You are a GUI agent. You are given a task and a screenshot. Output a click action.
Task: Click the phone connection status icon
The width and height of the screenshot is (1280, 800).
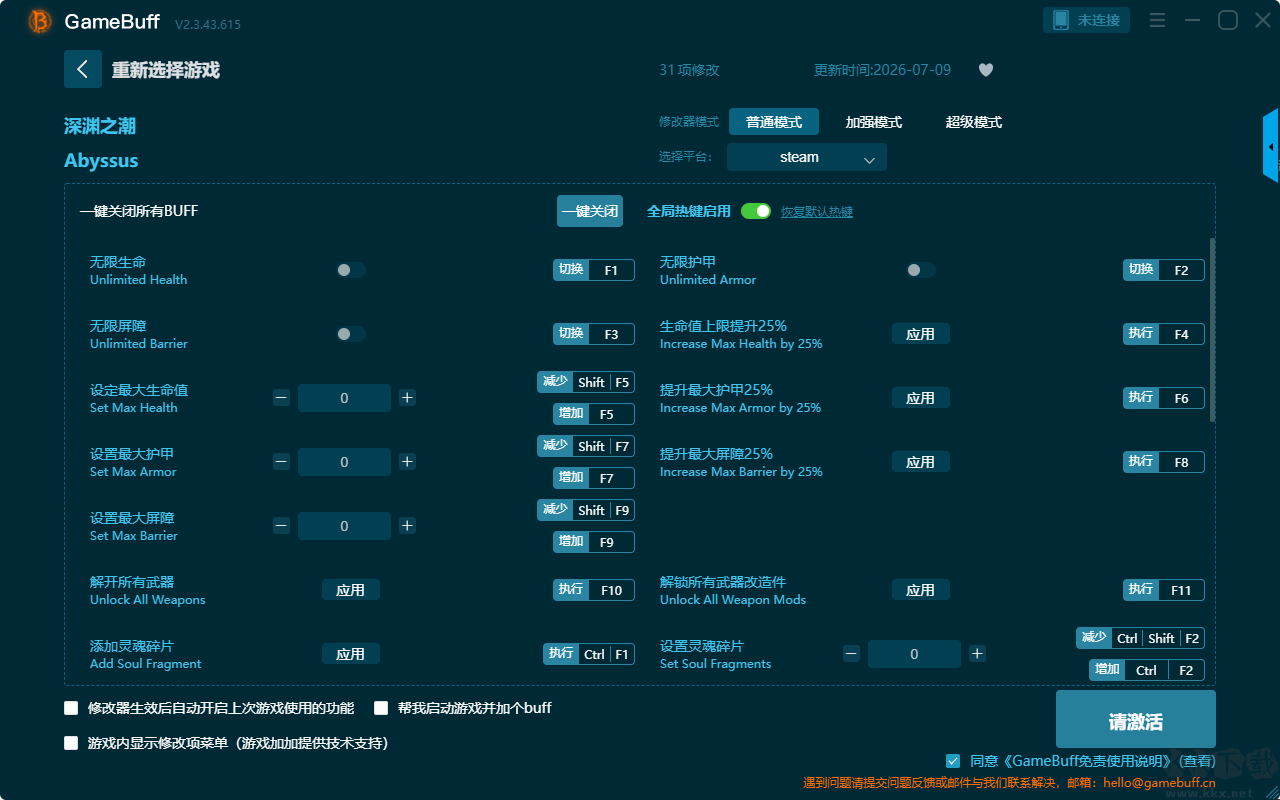pos(1061,20)
